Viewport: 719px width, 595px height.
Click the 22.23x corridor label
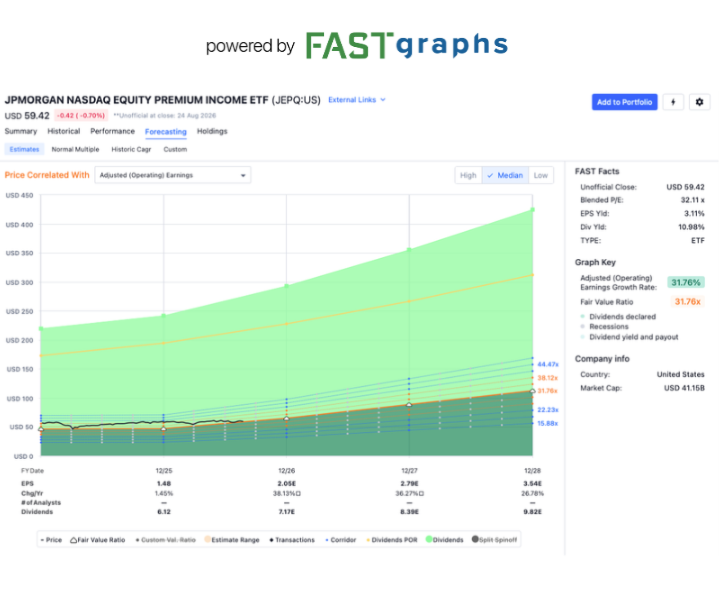pyautogui.click(x=548, y=410)
